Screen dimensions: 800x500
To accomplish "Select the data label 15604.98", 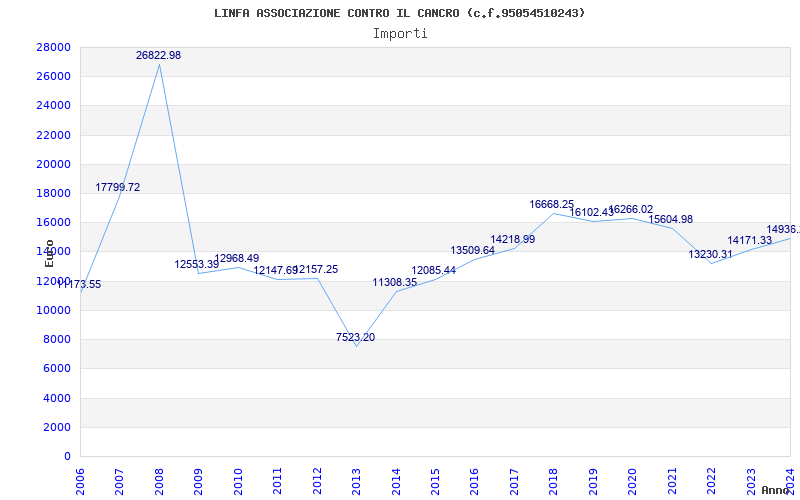I will (x=670, y=219).
